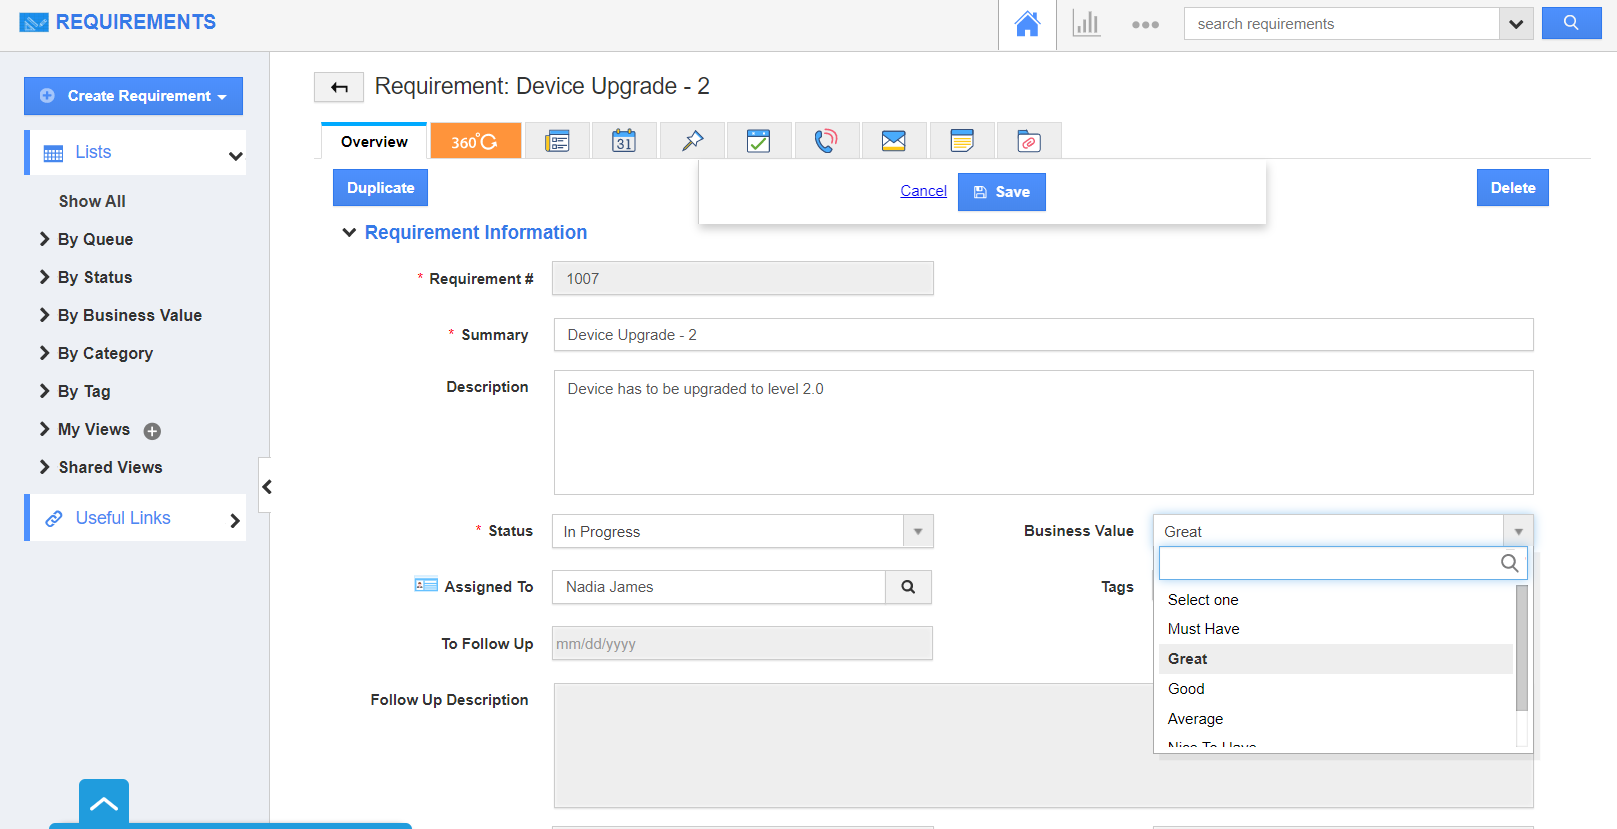The image size is (1617, 829).
Task: Click the blue scroll-to-top chevron button
Action: (104, 802)
